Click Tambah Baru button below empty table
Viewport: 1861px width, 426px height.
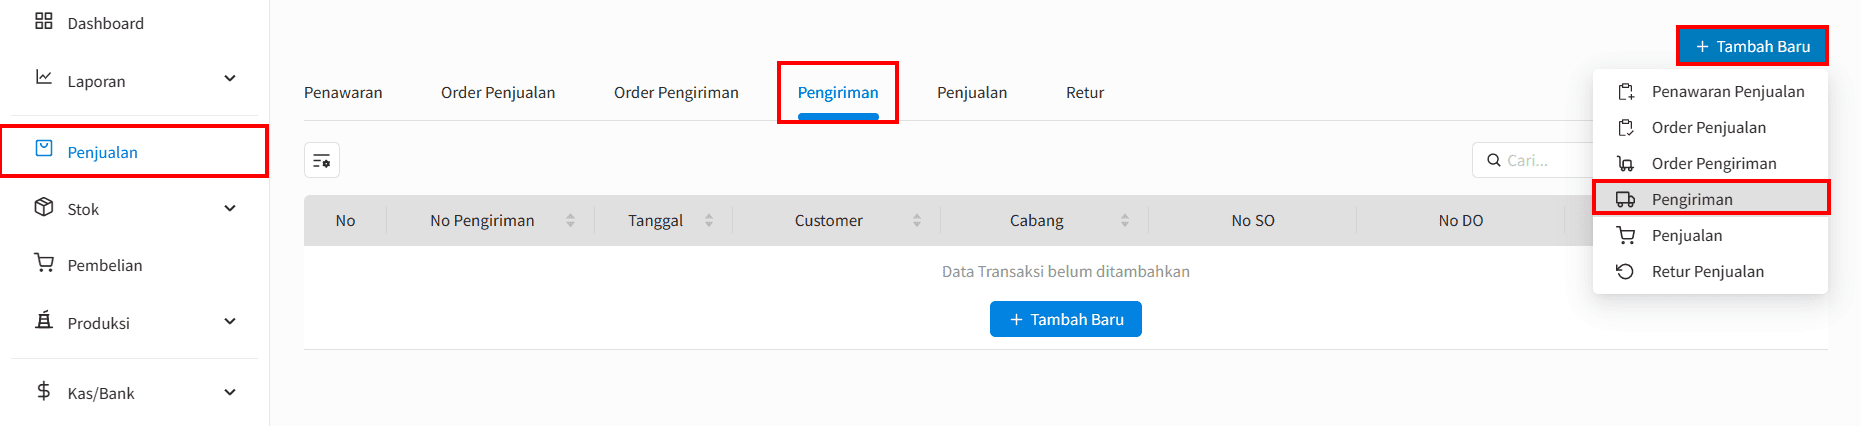coord(1066,319)
